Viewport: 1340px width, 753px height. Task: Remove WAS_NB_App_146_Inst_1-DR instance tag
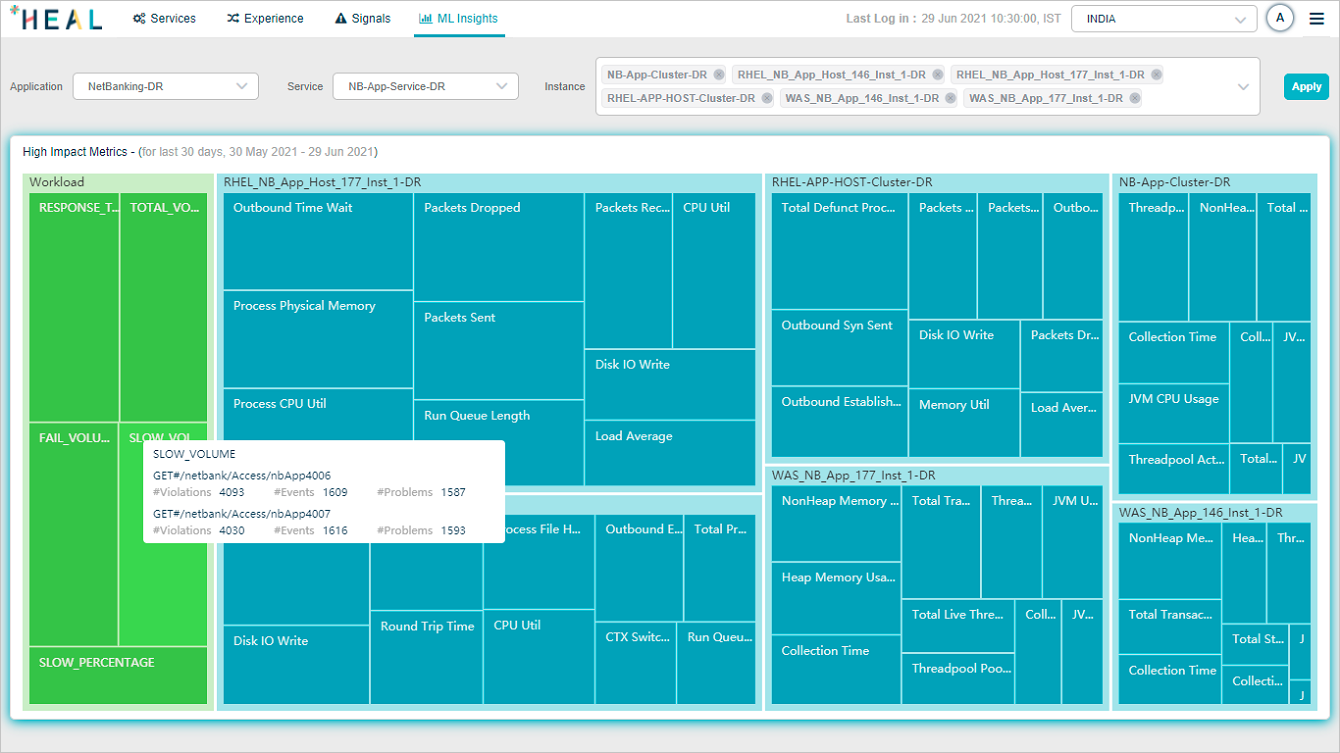coord(951,98)
